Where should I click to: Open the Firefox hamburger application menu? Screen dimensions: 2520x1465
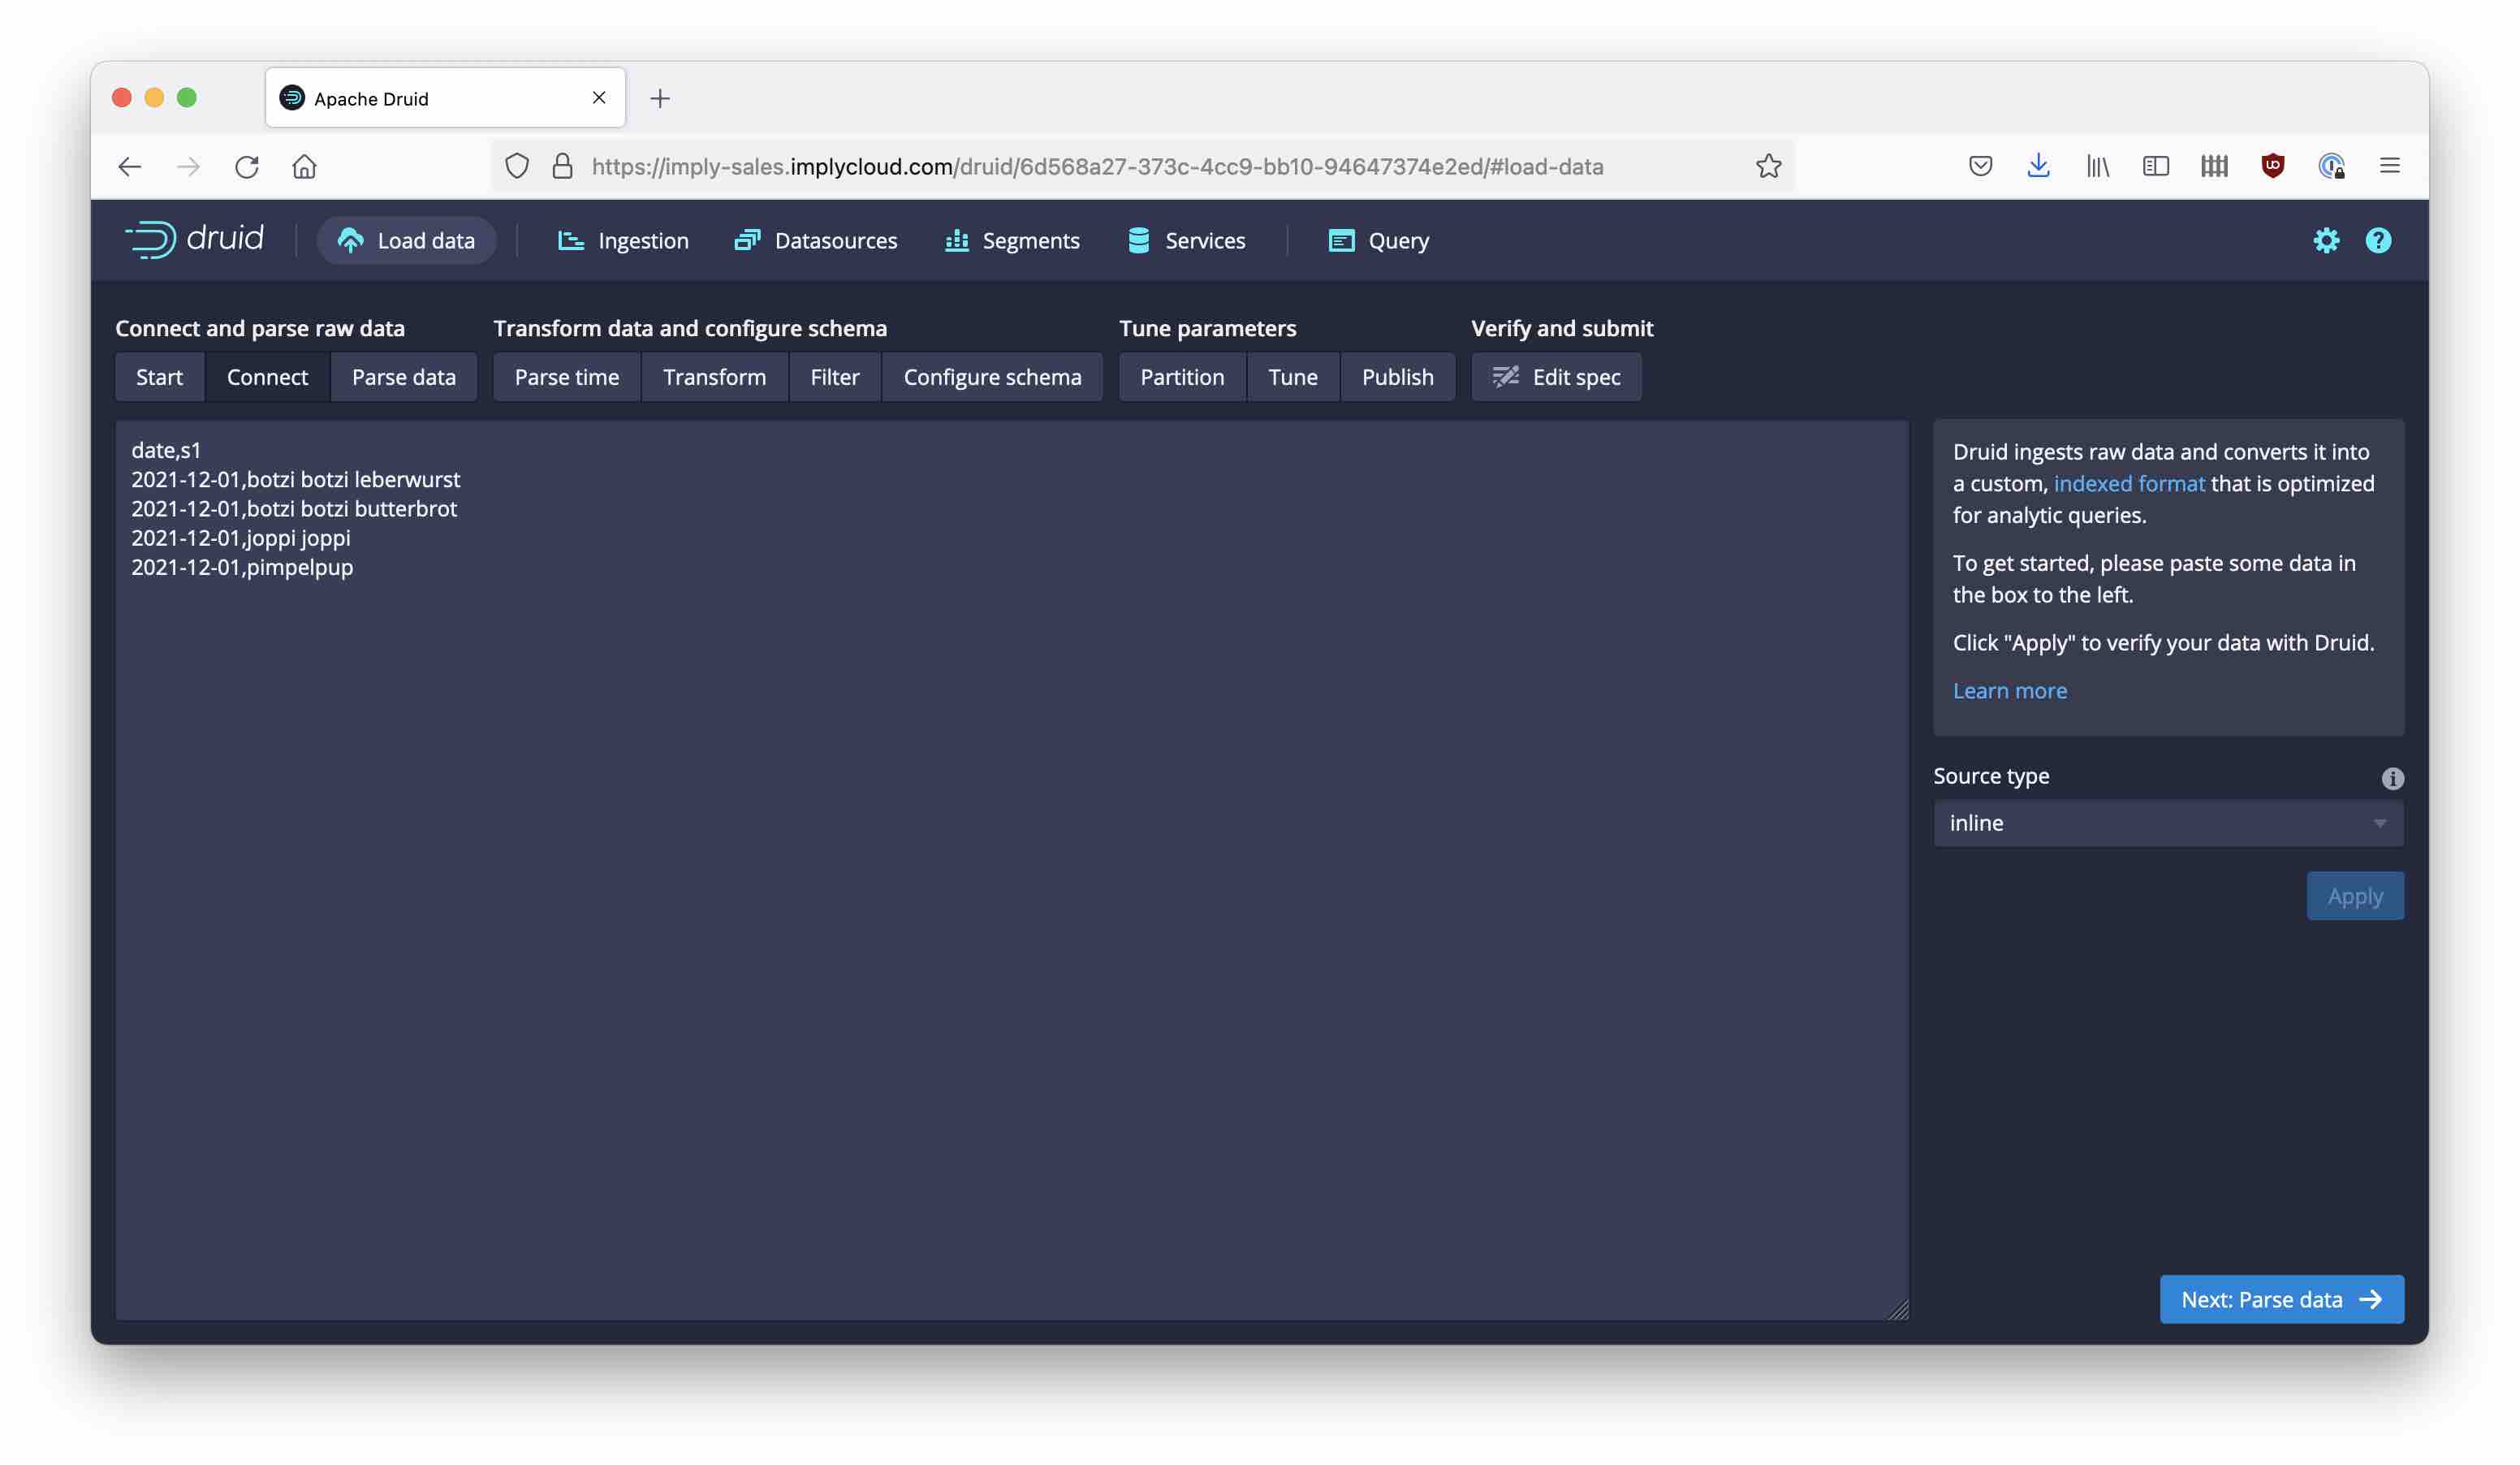2389,166
